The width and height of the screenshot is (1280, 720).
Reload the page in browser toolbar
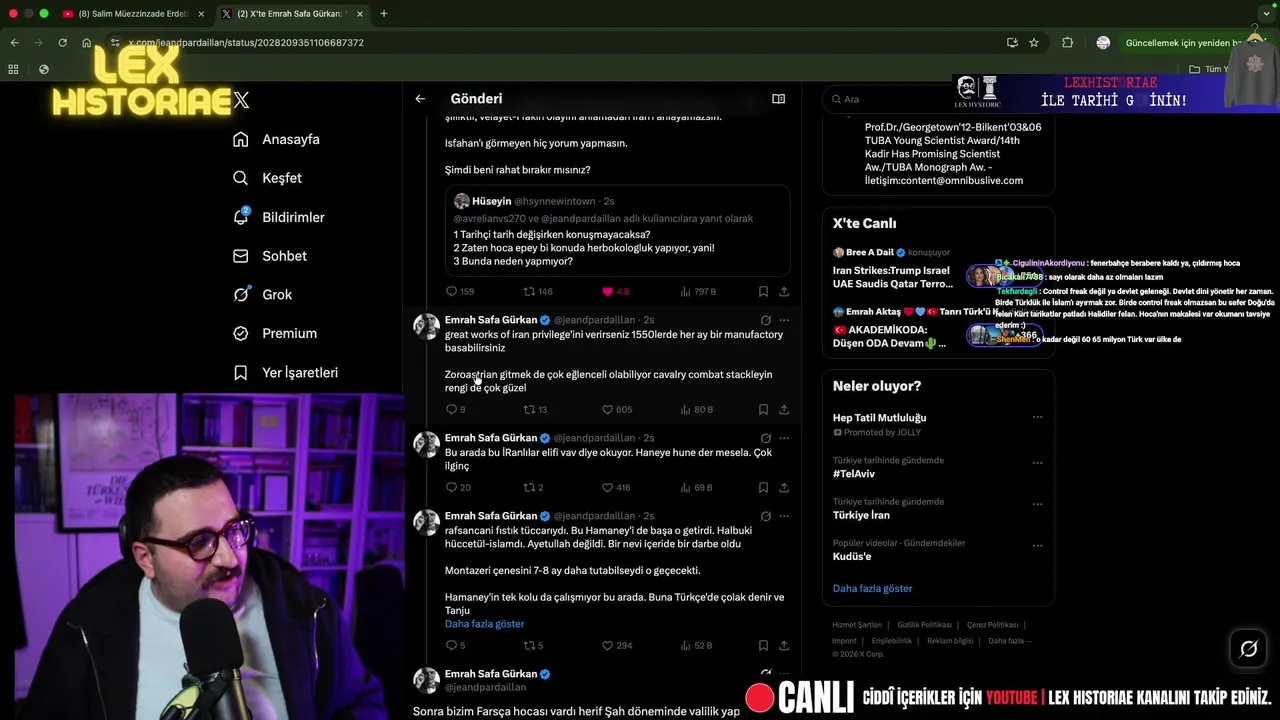click(62, 43)
